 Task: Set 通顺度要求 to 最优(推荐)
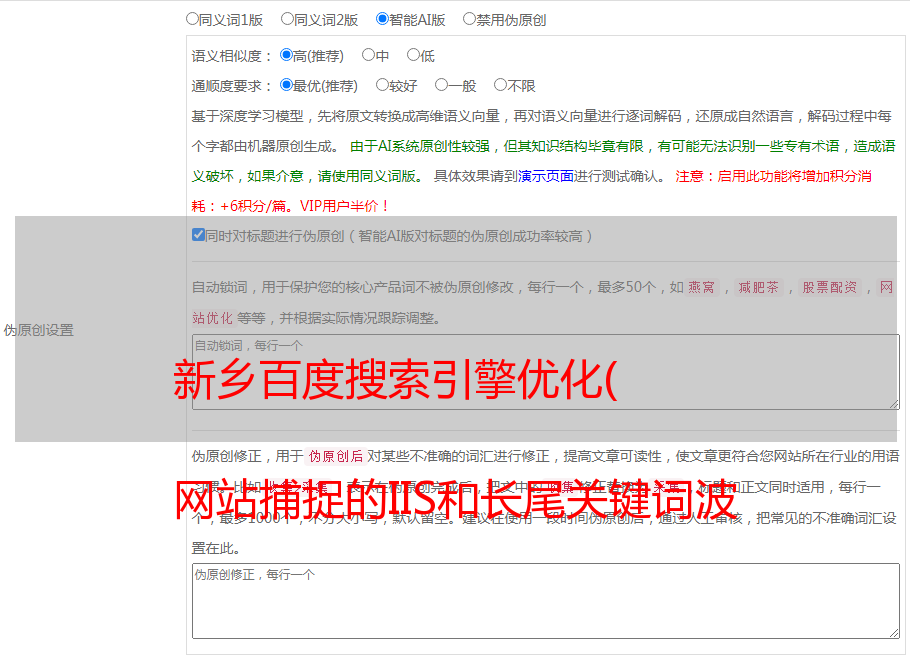[286, 85]
